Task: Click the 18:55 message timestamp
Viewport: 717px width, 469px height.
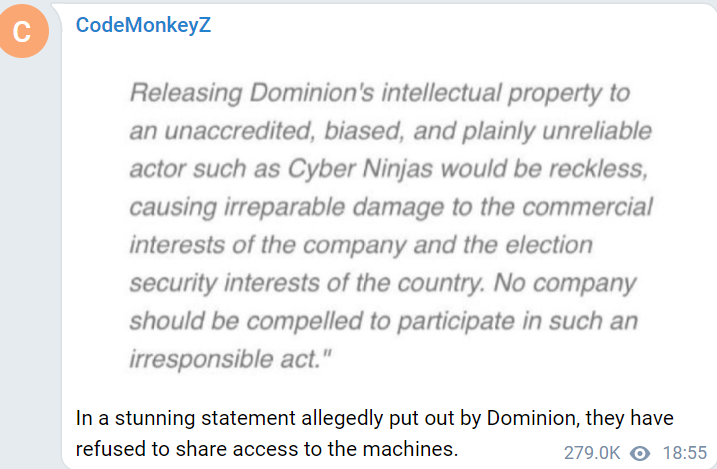Action: 685,453
